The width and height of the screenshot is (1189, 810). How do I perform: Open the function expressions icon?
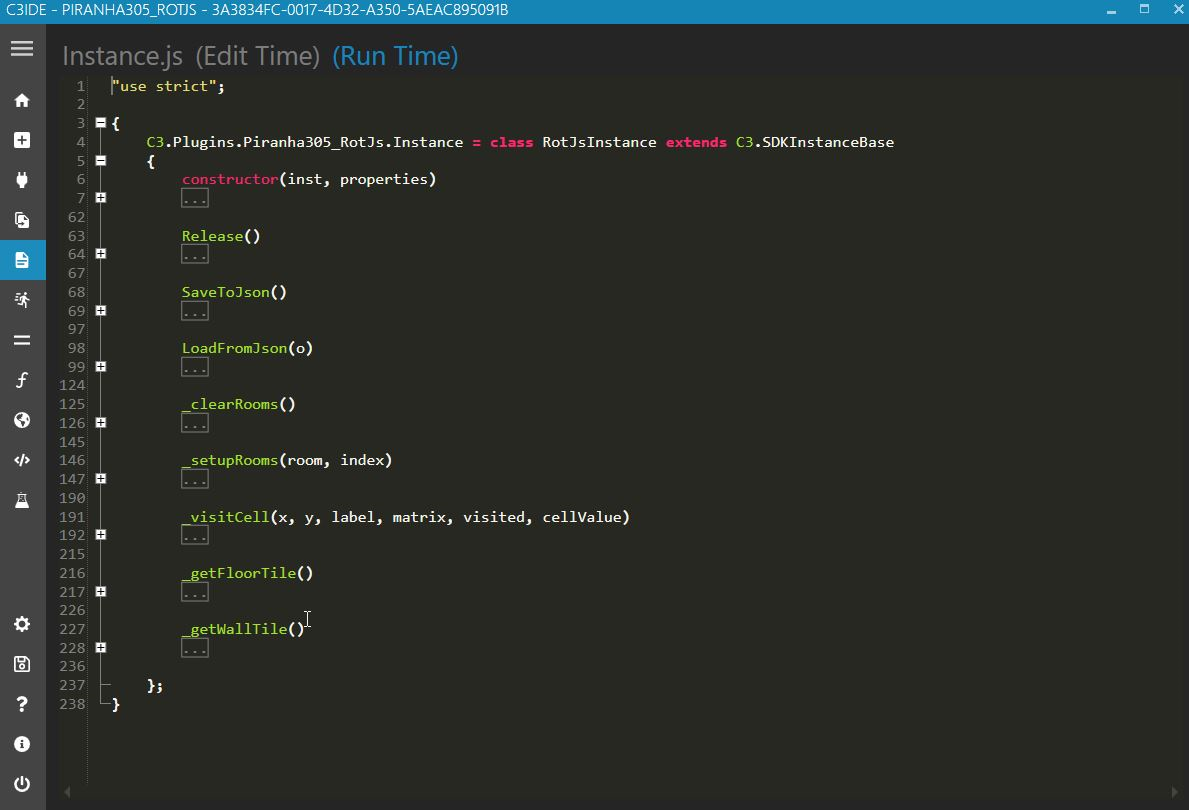22,380
